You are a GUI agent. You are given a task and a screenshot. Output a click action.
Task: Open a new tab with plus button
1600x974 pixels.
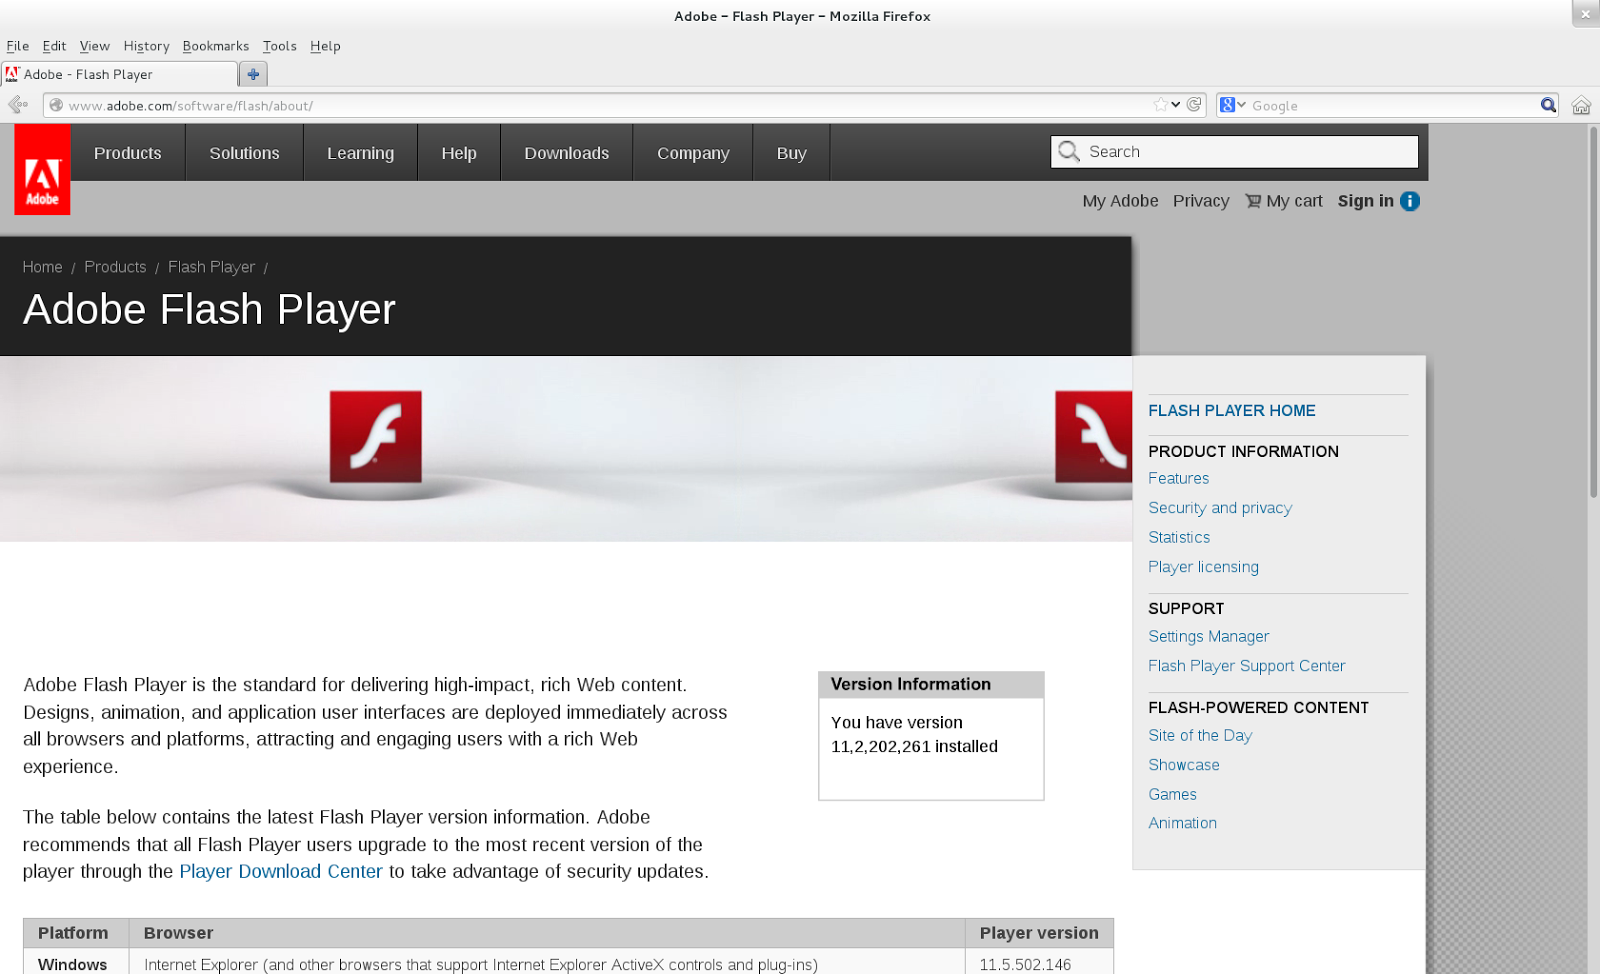(253, 74)
